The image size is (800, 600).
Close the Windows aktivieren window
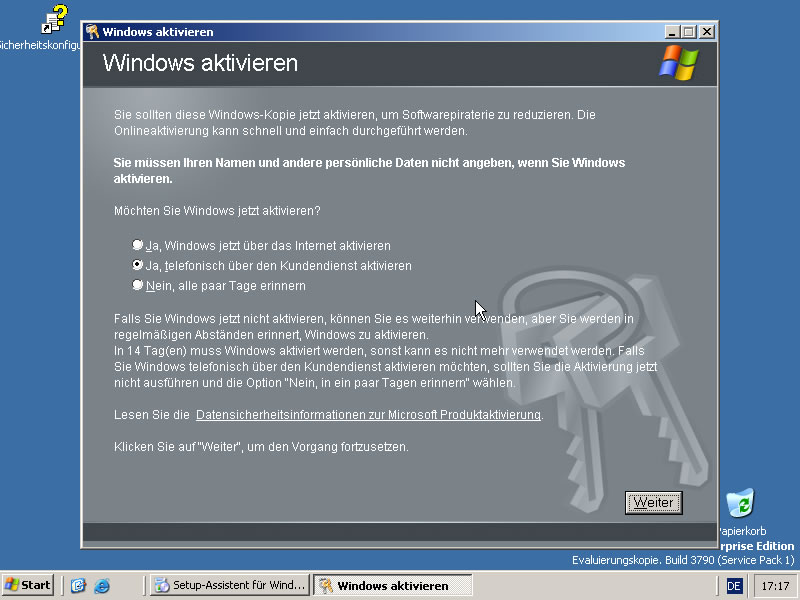click(x=707, y=32)
